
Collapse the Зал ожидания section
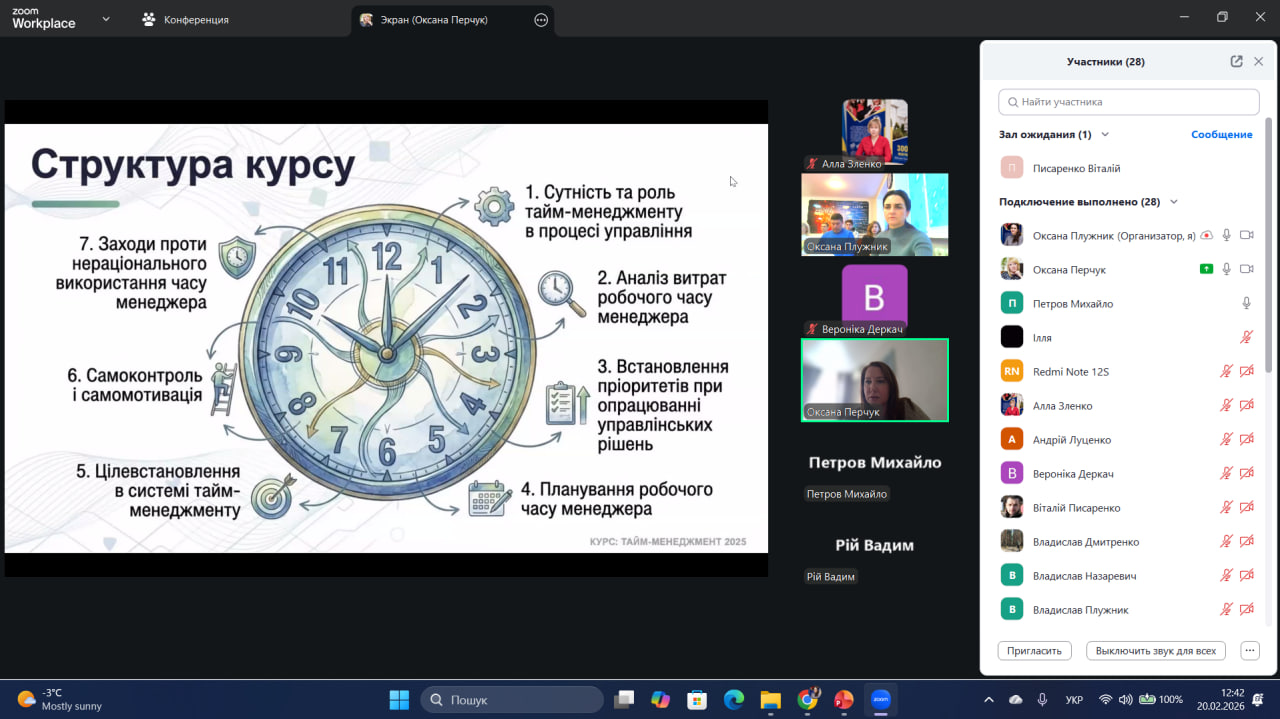tap(1105, 134)
